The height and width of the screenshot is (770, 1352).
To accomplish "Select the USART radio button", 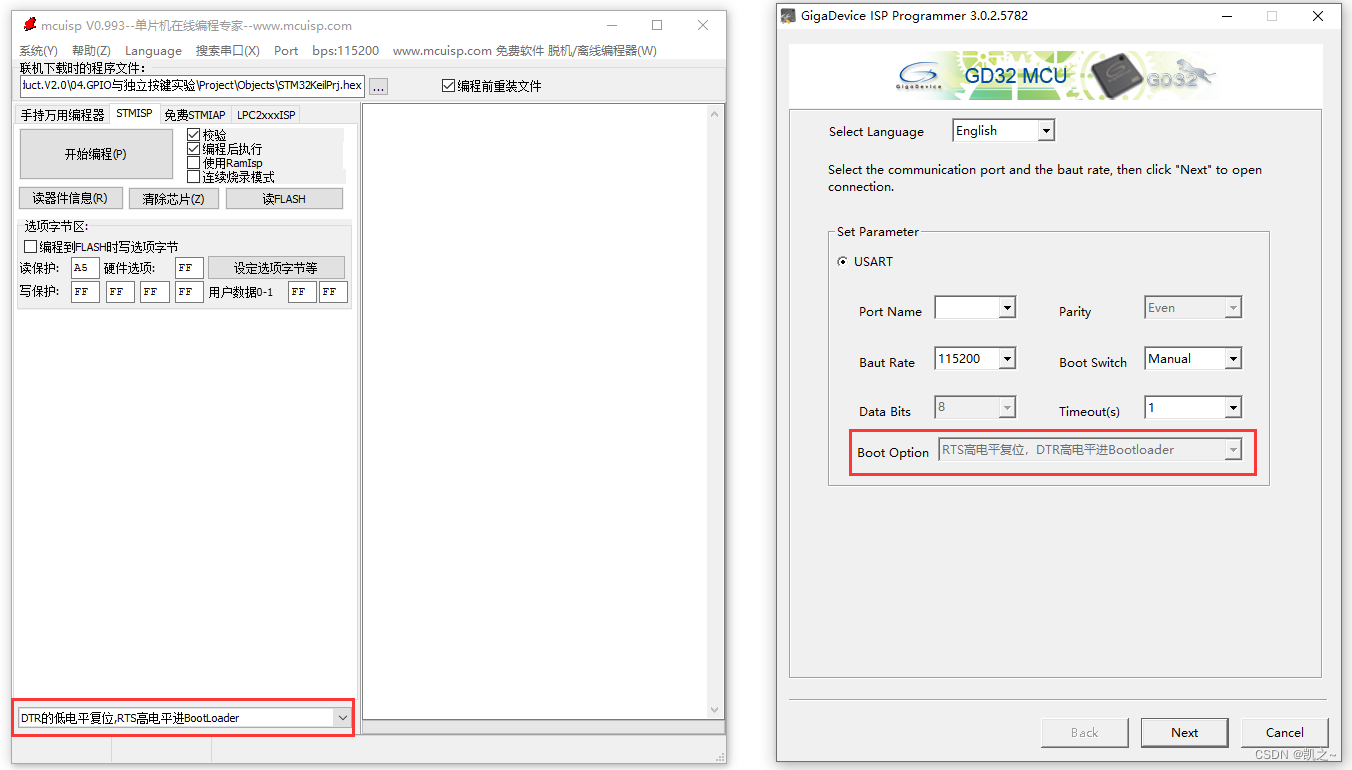I will (843, 262).
